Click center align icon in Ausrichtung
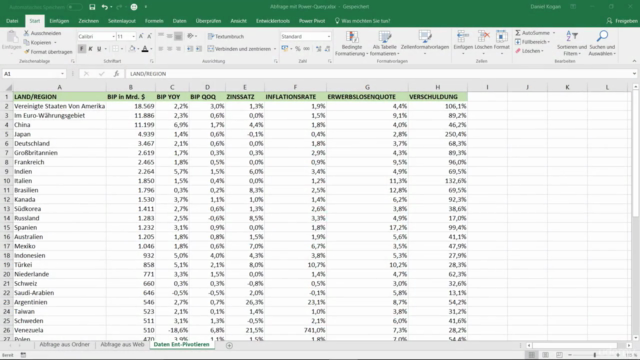The image size is (640, 360). (x=169, y=49)
